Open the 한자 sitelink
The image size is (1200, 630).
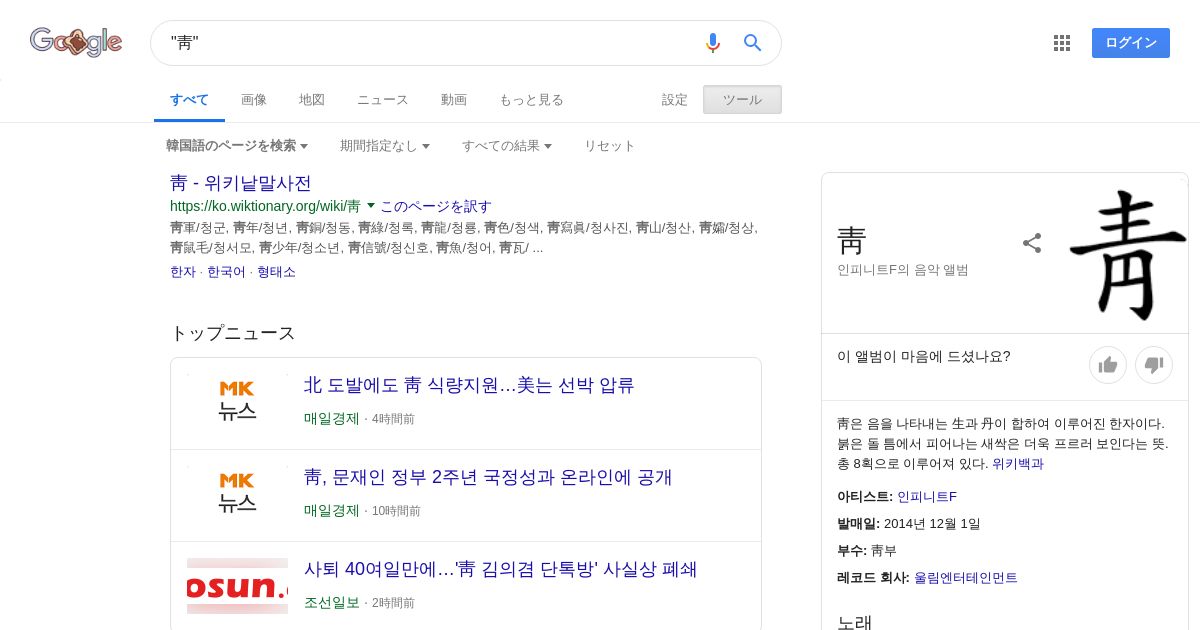(x=183, y=272)
